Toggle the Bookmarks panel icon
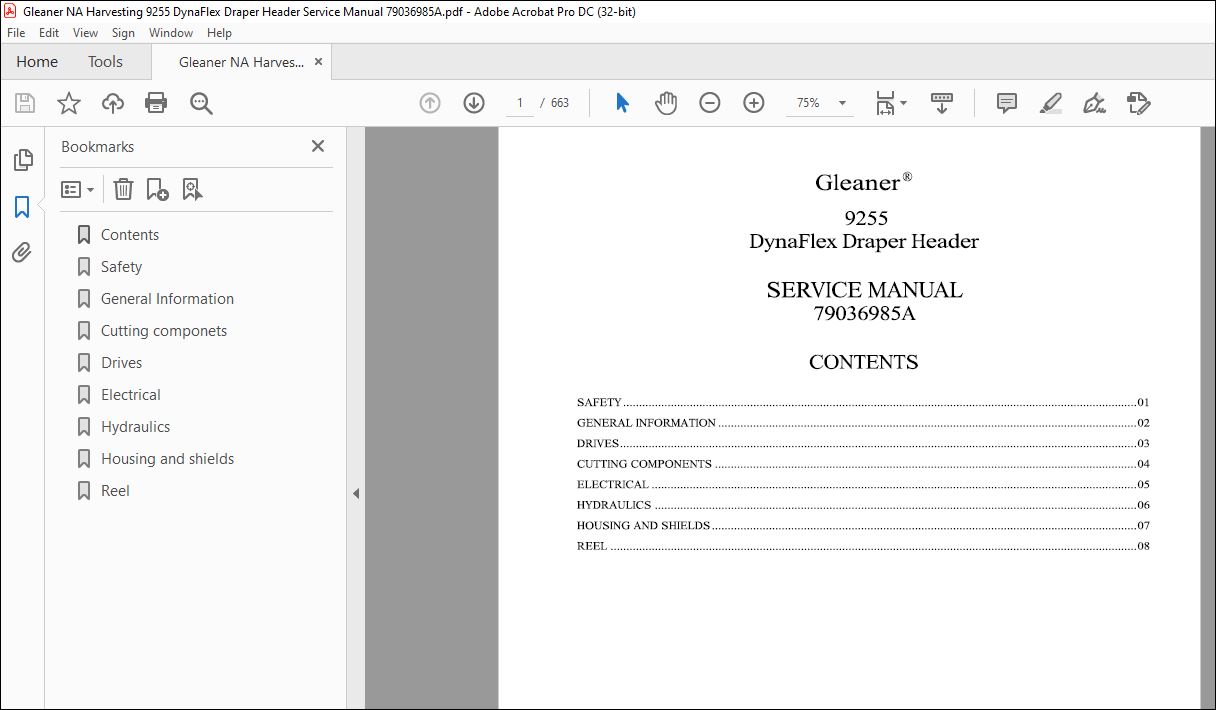 pyautogui.click(x=22, y=207)
